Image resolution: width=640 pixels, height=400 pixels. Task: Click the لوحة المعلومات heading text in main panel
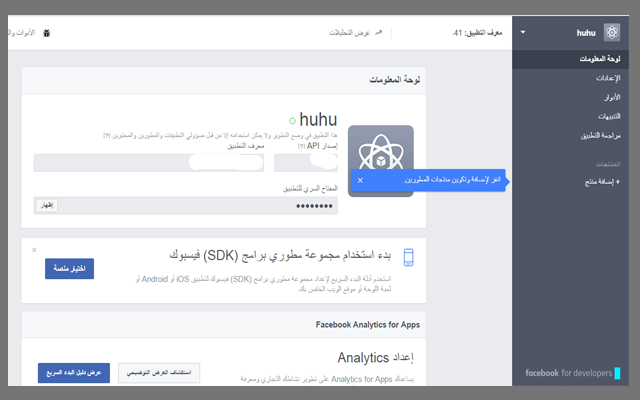(x=395, y=80)
